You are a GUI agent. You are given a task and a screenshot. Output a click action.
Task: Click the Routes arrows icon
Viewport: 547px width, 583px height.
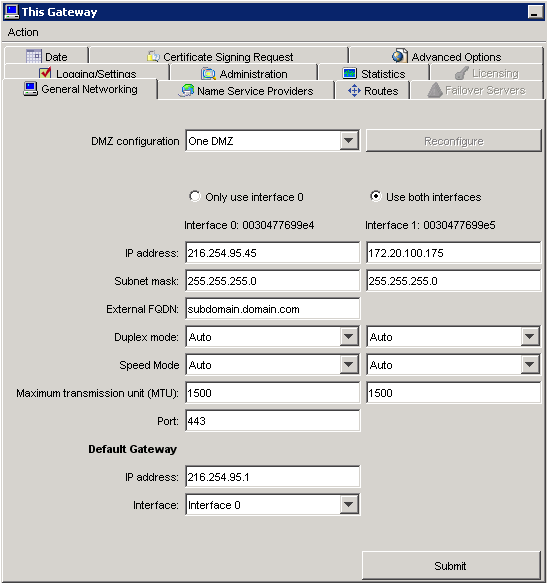[354, 91]
